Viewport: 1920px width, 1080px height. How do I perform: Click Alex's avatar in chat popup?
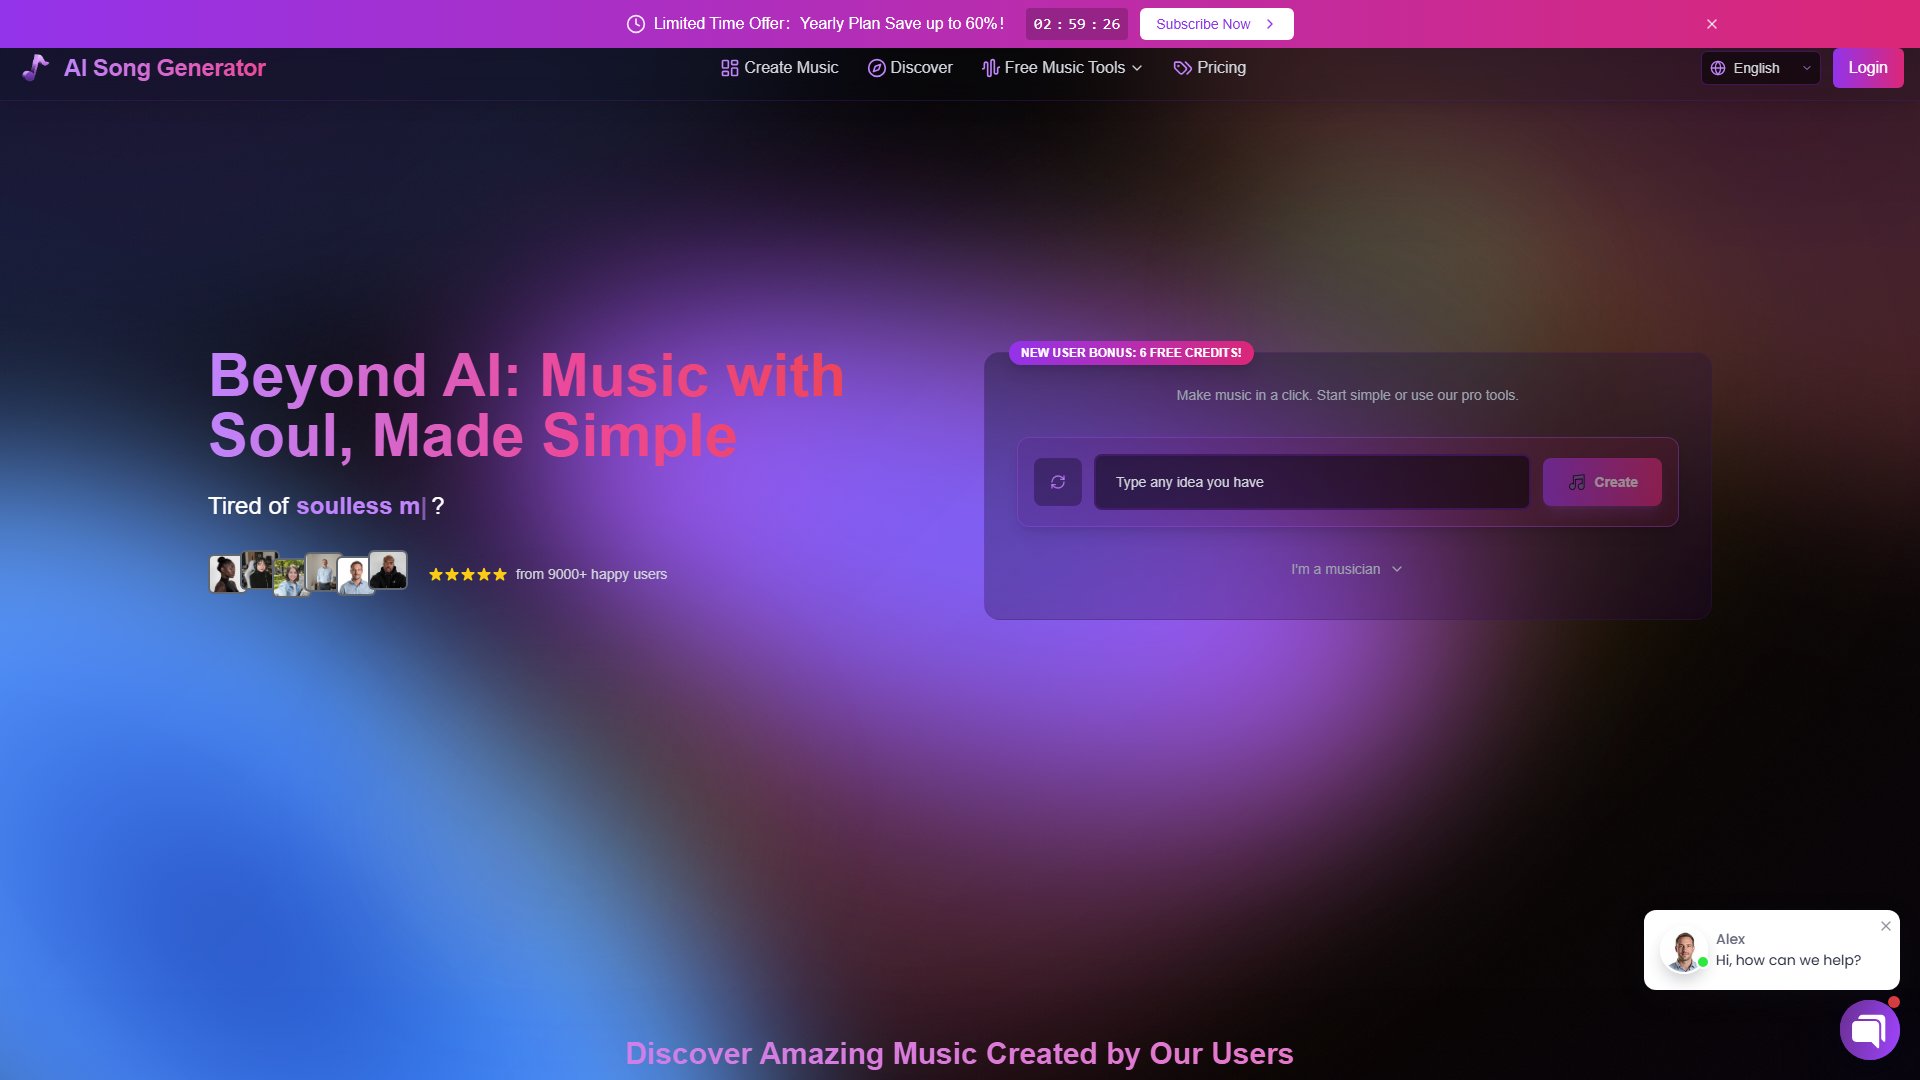(1683, 951)
